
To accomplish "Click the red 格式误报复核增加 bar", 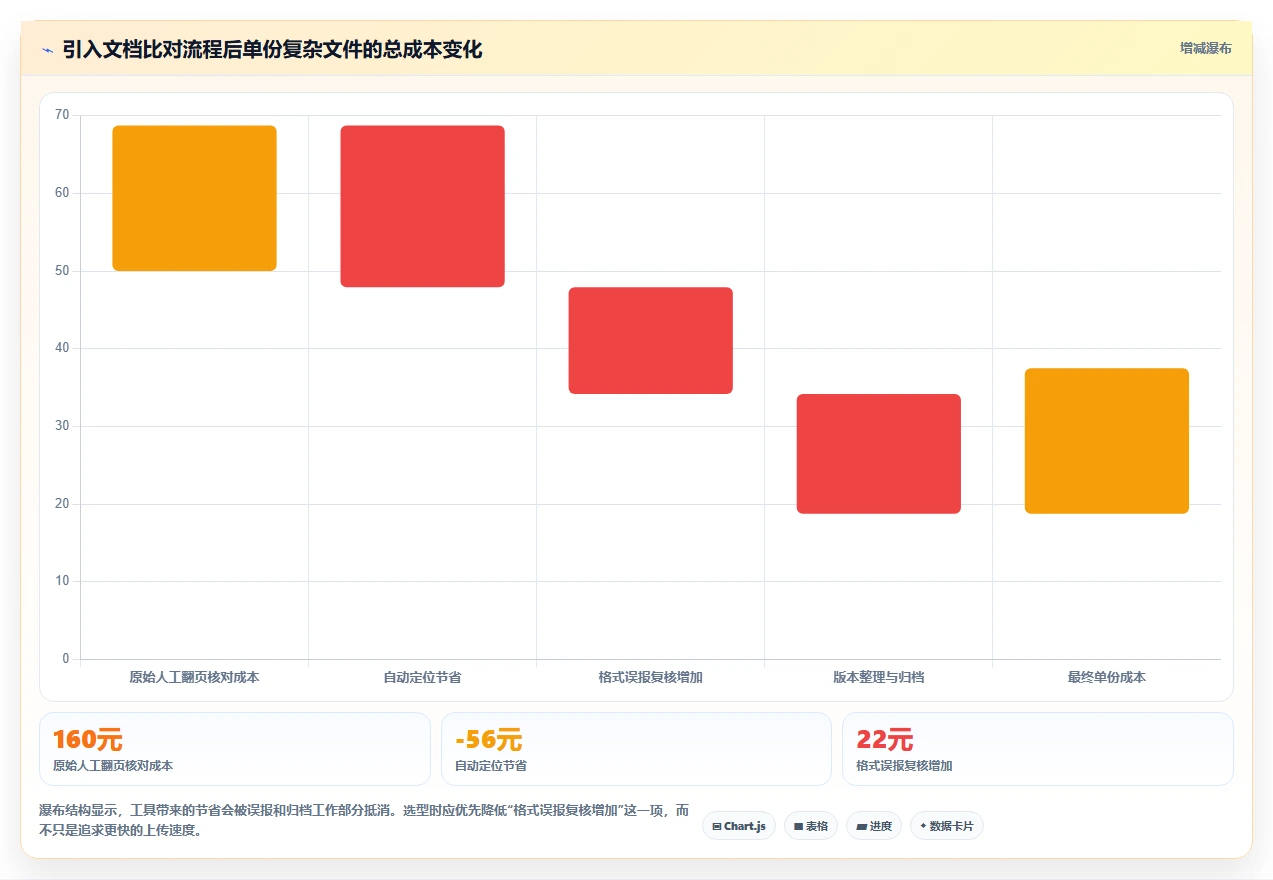I will click(650, 340).
